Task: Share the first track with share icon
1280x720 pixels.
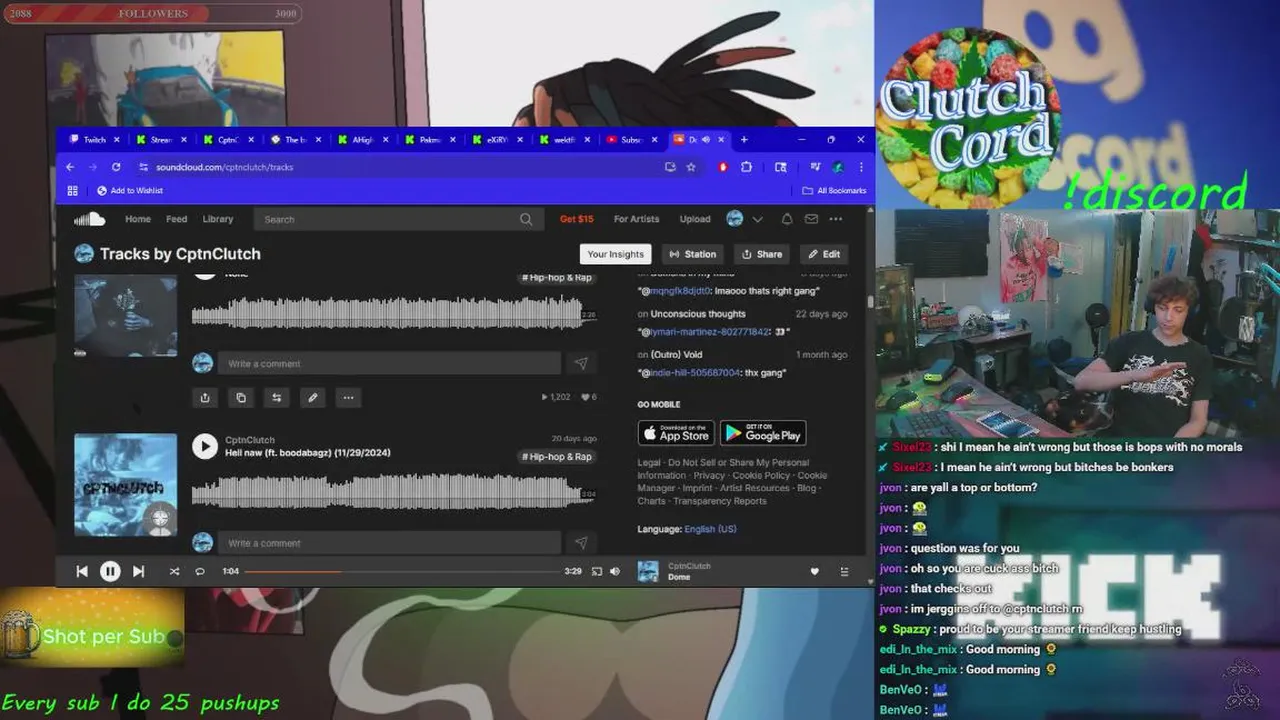Action: click(205, 397)
